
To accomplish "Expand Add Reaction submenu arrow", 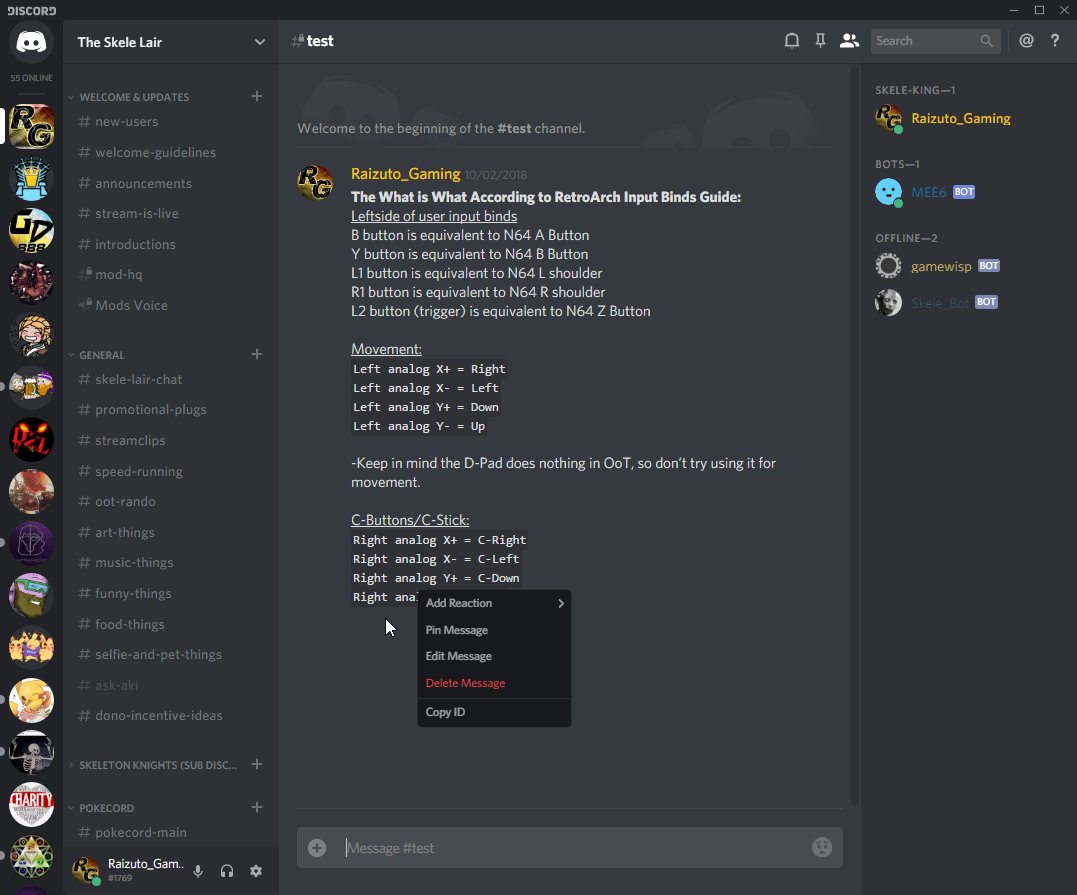I will [x=560, y=603].
